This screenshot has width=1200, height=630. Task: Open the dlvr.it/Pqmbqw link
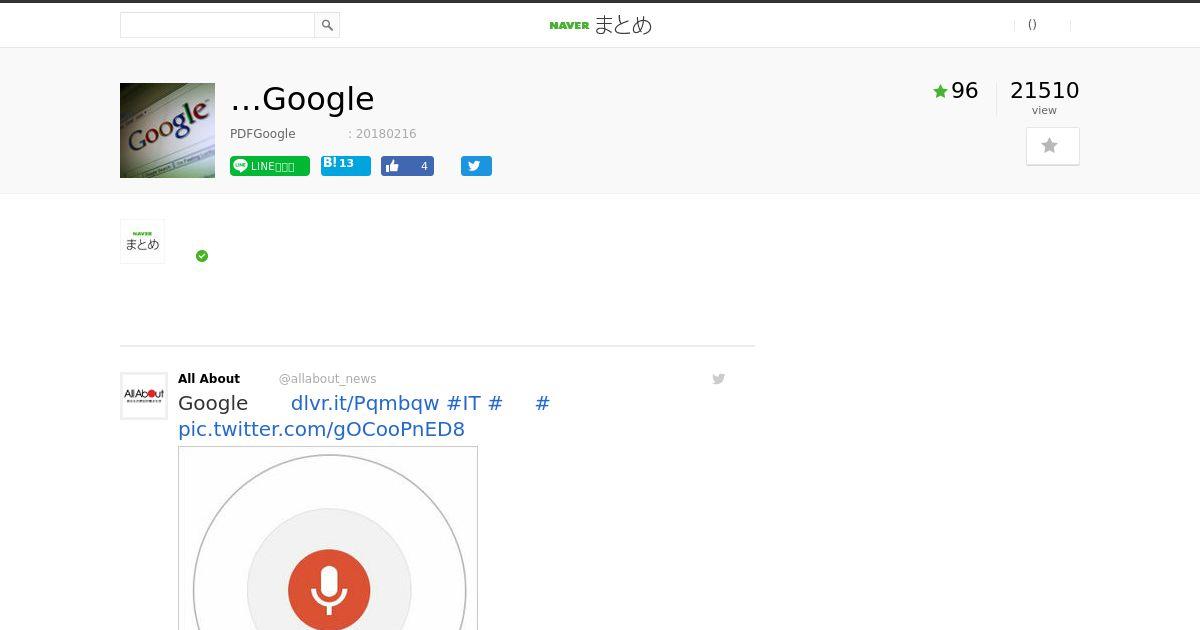(365, 403)
